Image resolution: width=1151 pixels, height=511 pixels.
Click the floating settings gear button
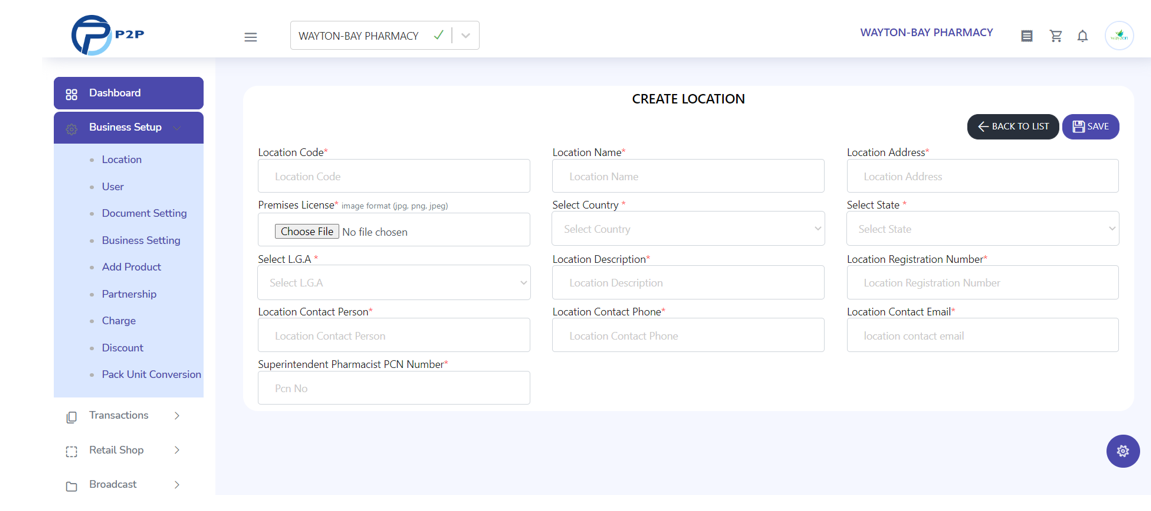tap(1122, 451)
